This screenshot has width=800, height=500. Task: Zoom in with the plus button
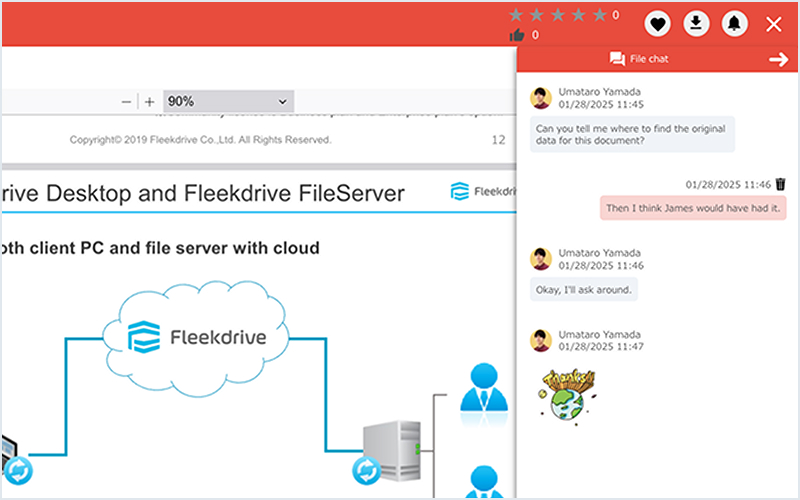[149, 102]
